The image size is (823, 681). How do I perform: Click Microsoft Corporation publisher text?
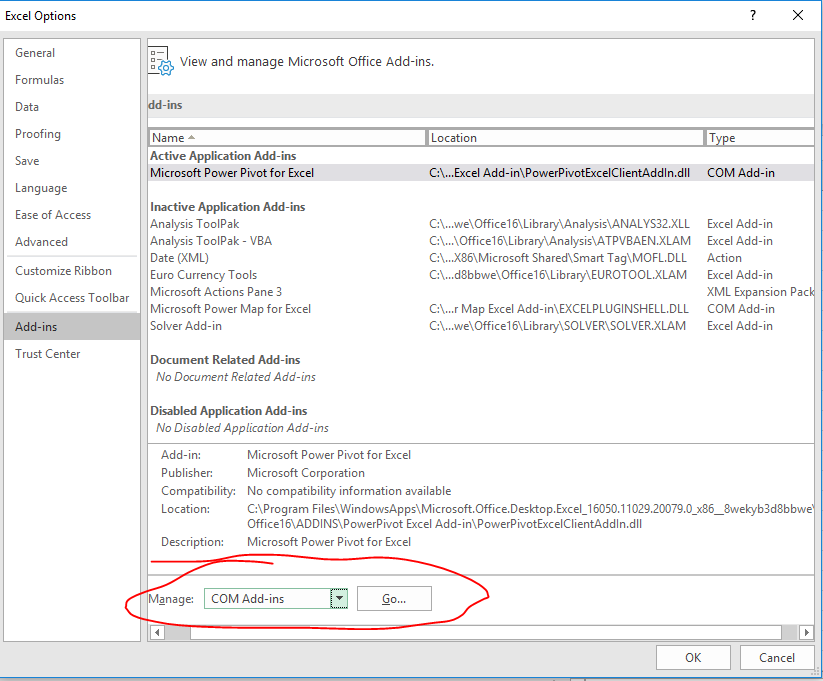coord(305,473)
